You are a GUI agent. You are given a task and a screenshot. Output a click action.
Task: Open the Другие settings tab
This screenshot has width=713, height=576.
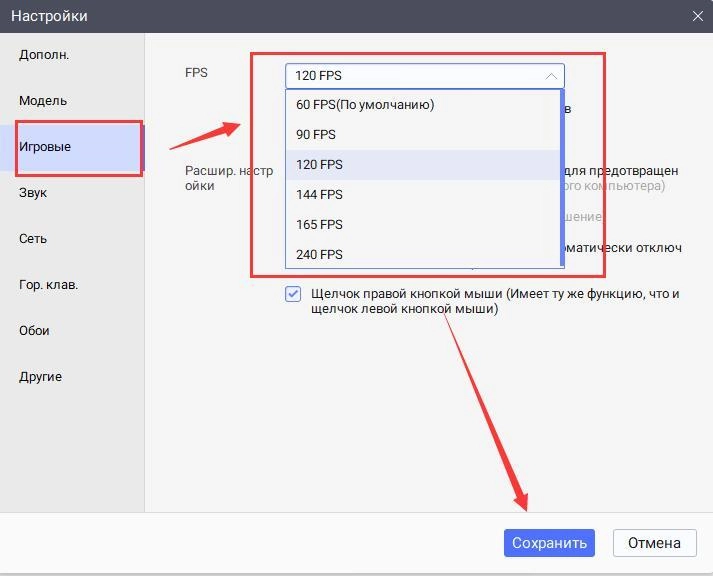click(x=40, y=377)
